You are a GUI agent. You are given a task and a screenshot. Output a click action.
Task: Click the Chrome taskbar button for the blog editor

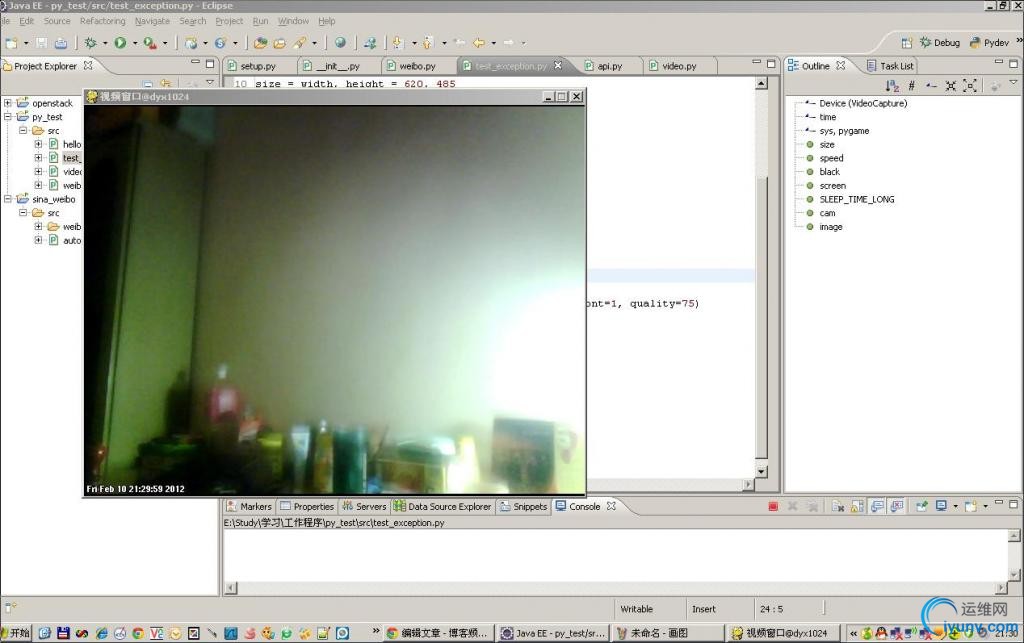[x=438, y=633]
